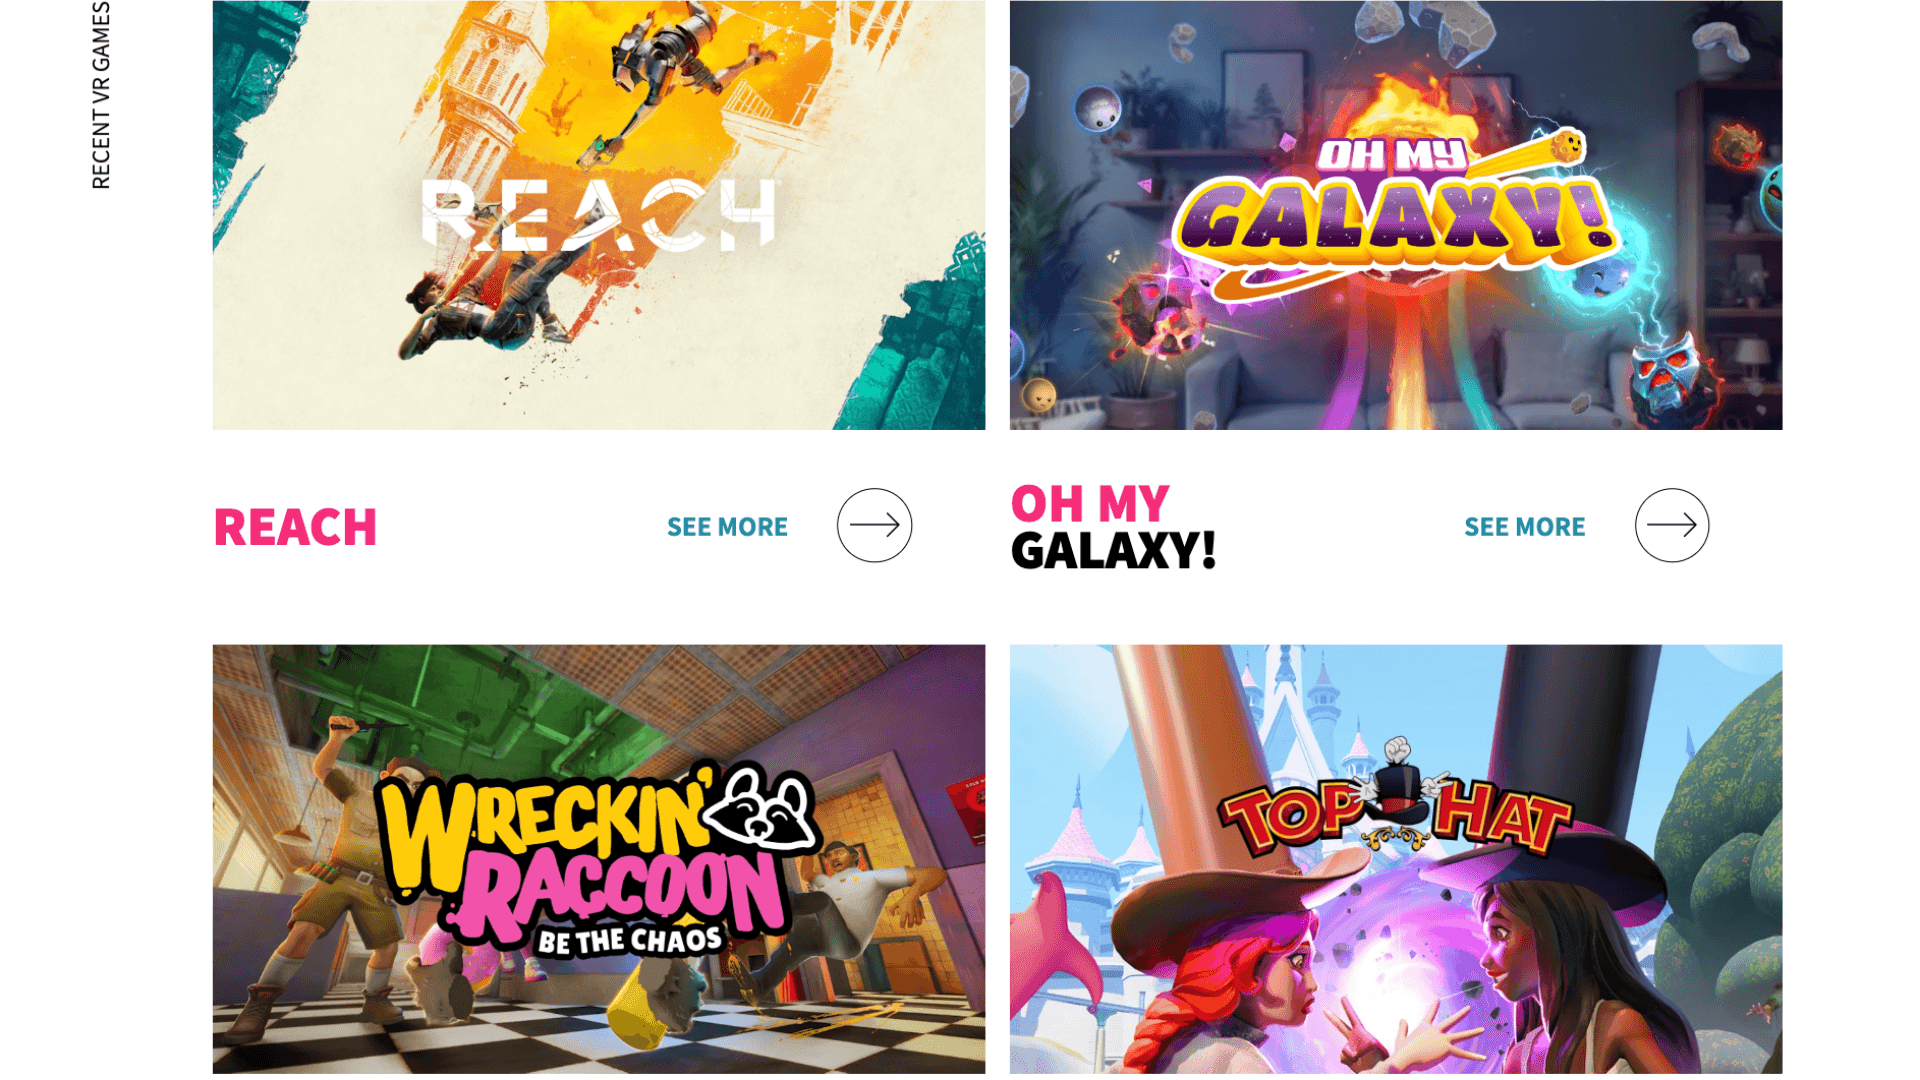The image size is (1920, 1080).
Task: Select the Oh My Galaxy cover image
Action: (x=1395, y=215)
